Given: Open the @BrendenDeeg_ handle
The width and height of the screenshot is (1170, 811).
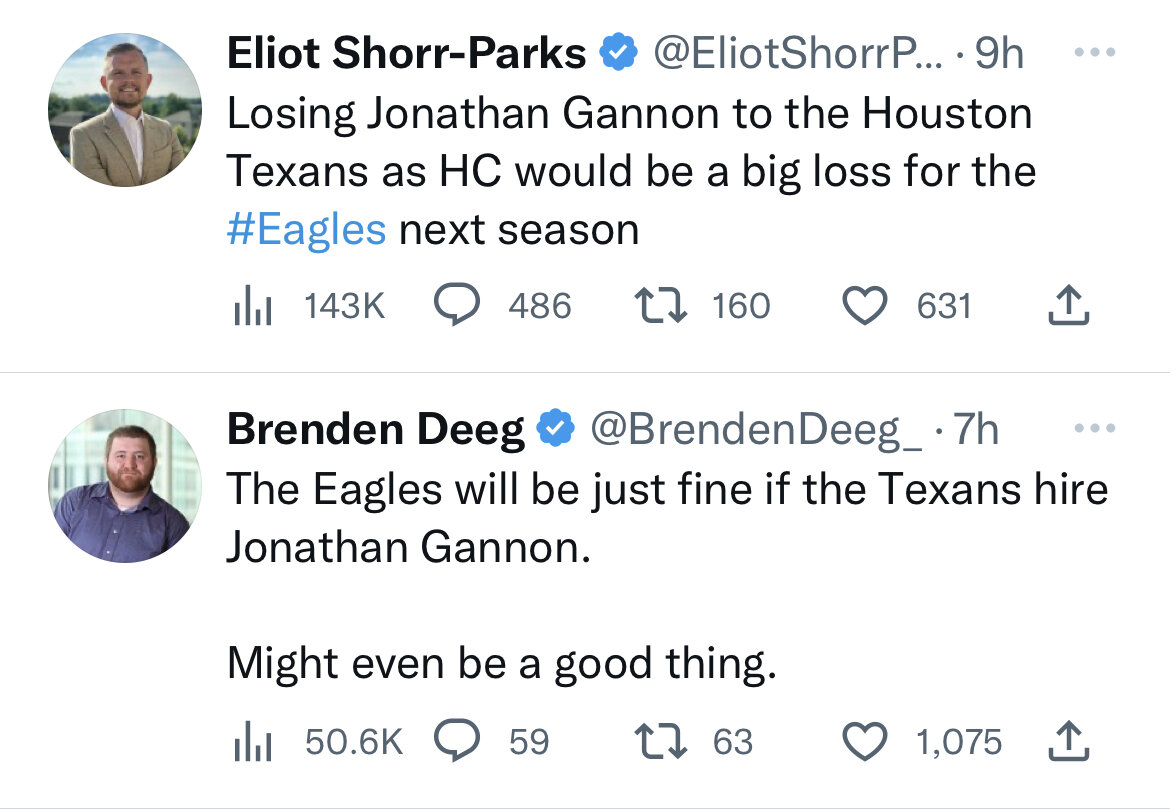Looking at the screenshot, I should tap(756, 430).
